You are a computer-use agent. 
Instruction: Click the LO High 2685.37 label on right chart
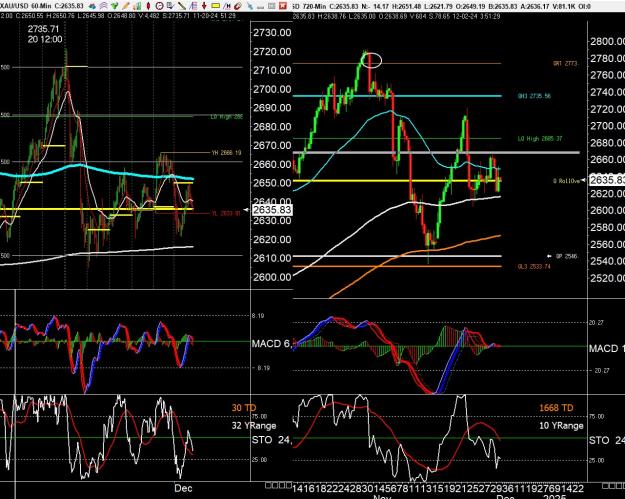tap(540, 139)
